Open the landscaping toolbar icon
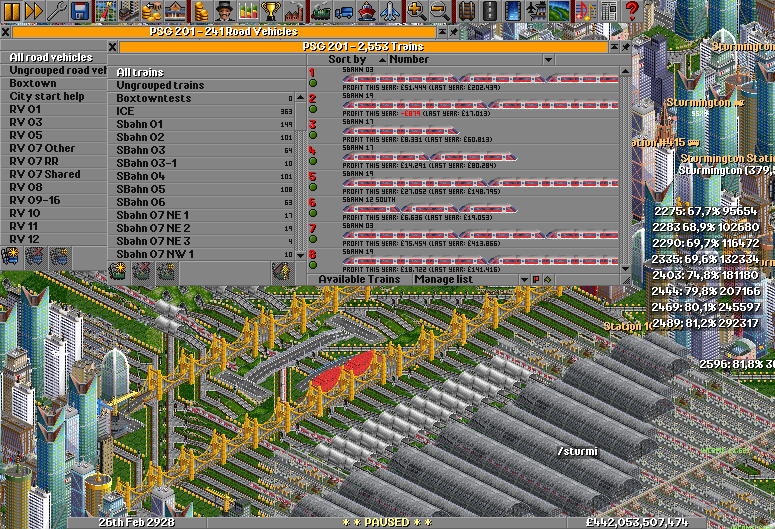 tap(558, 11)
